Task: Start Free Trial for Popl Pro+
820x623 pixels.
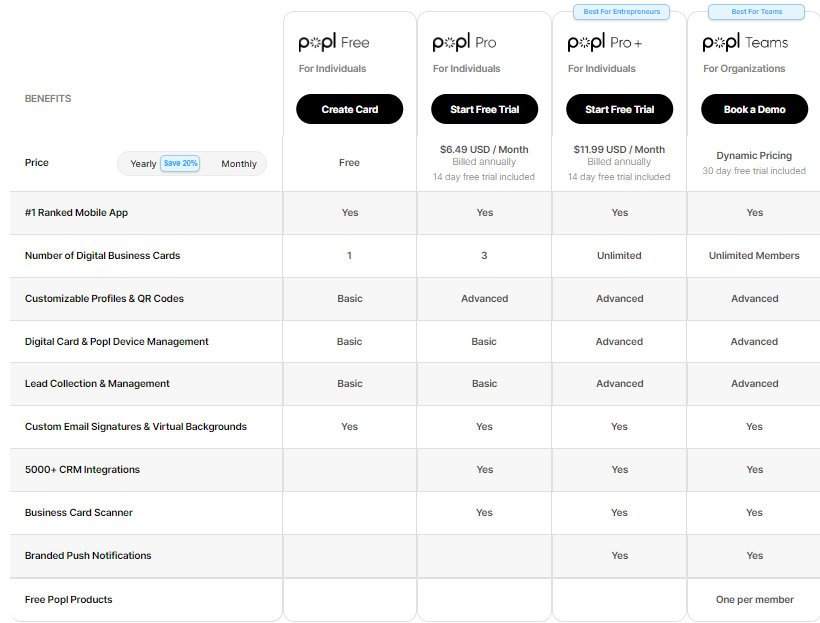Action: [619, 109]
